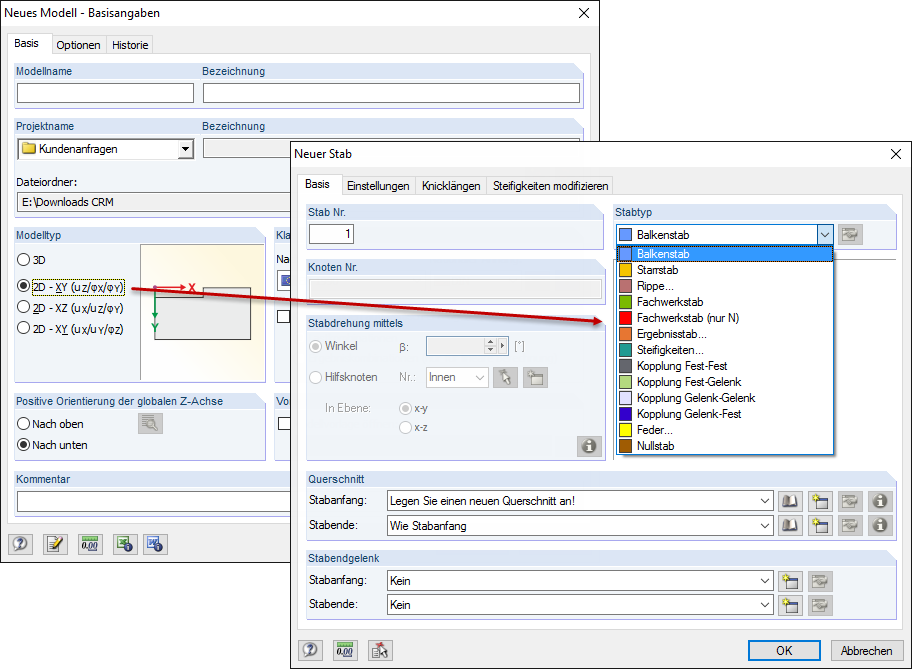Expand the Stabende Wie Stabanfang dropdown
Screen dimensions: 912x669
764,525
